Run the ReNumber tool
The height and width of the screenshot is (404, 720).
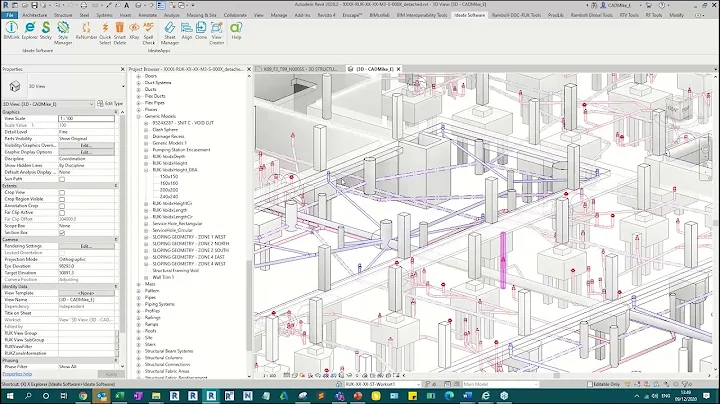[x=86, y=31]
